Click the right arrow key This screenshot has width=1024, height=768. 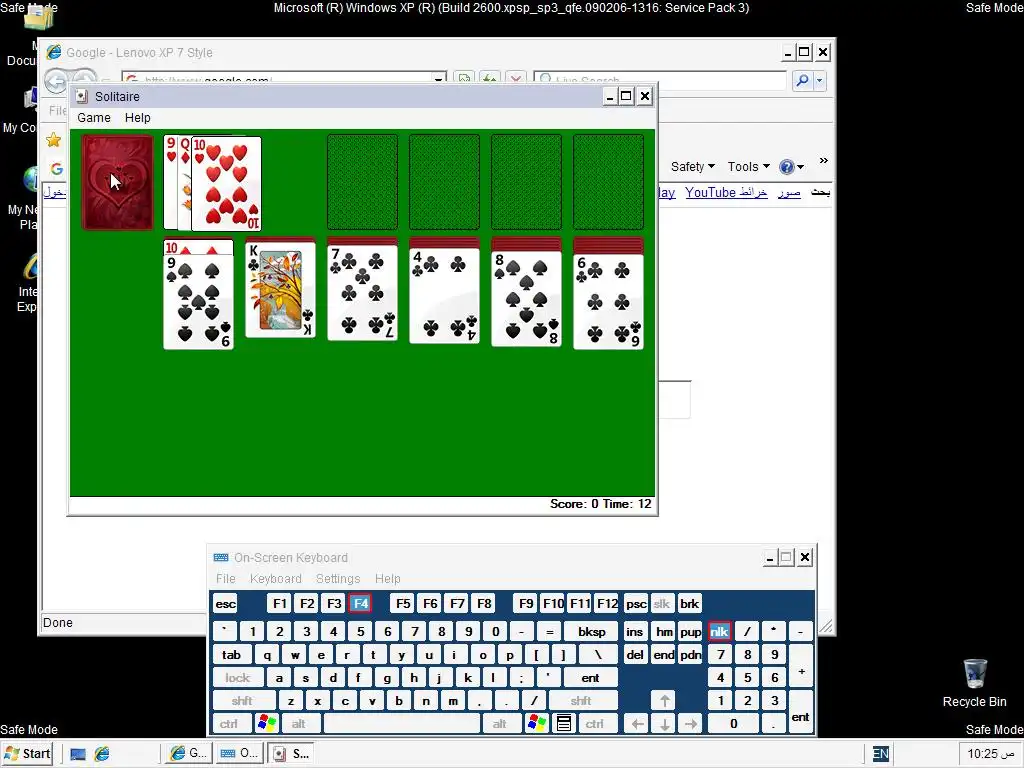tap(691, 724)
